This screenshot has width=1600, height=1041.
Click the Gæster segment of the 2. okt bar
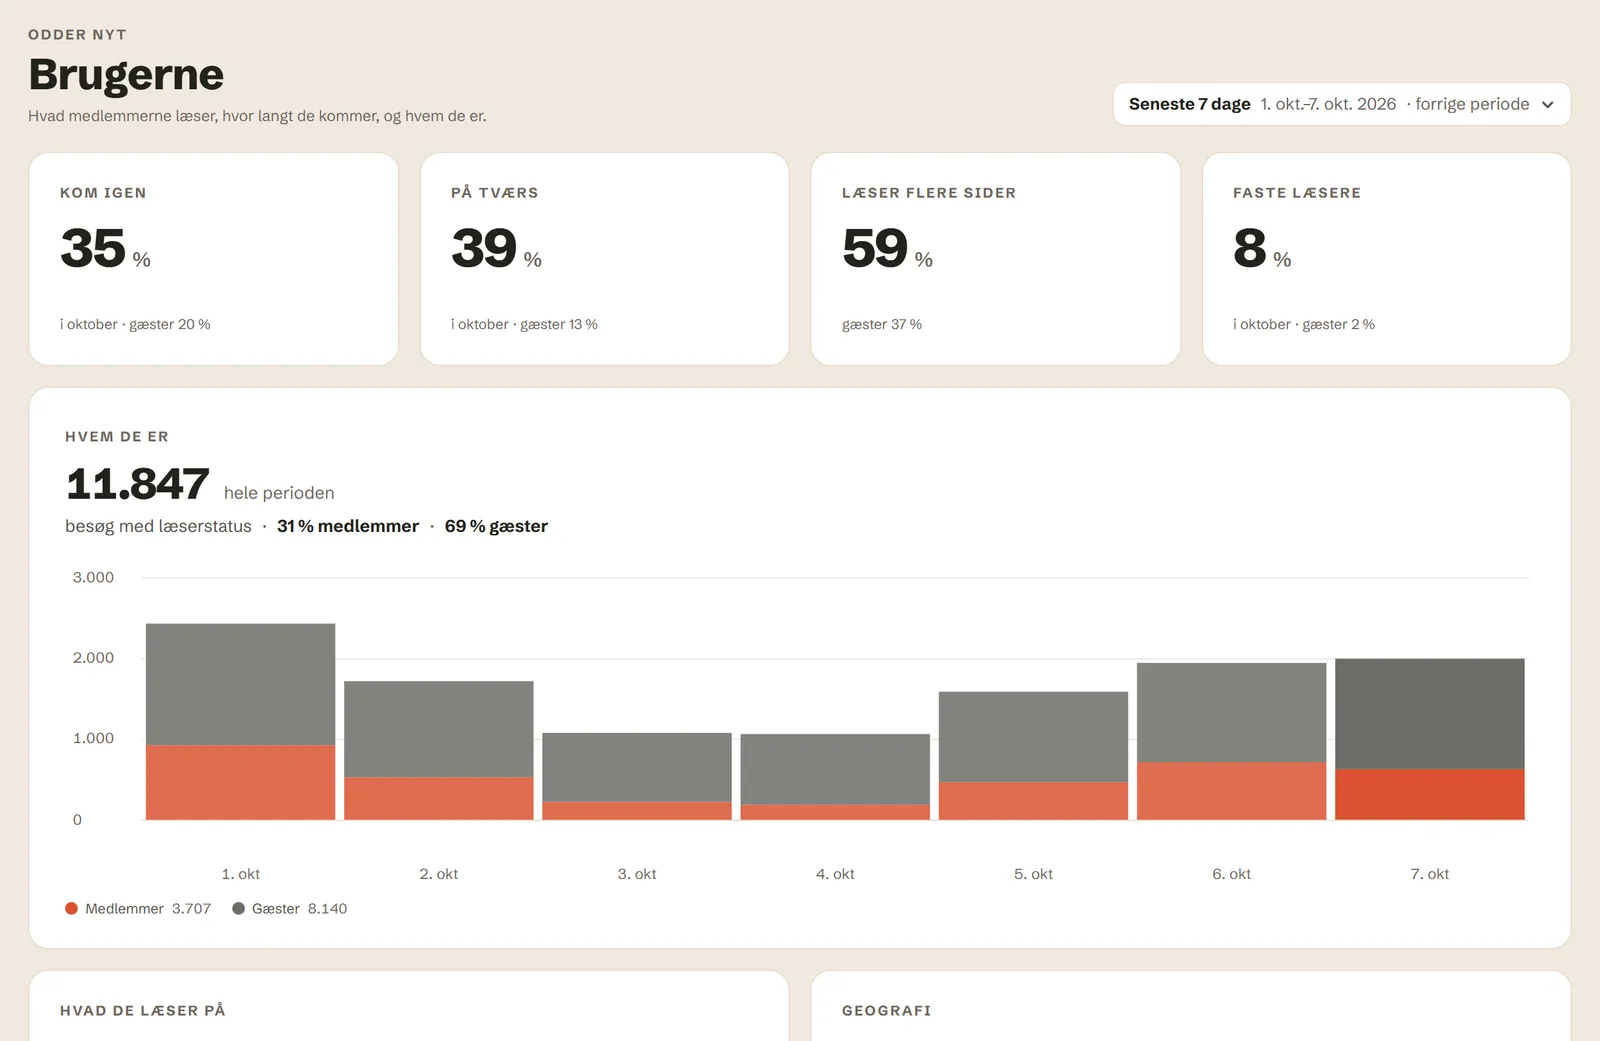pyautogui.click(x=438, y=729)
